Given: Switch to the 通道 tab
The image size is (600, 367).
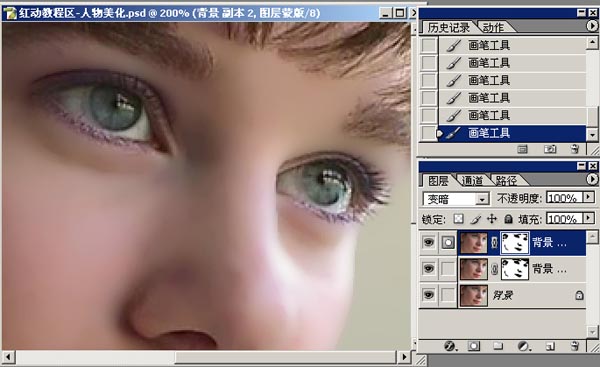Looking at the screenshot, I should [472, 181].
